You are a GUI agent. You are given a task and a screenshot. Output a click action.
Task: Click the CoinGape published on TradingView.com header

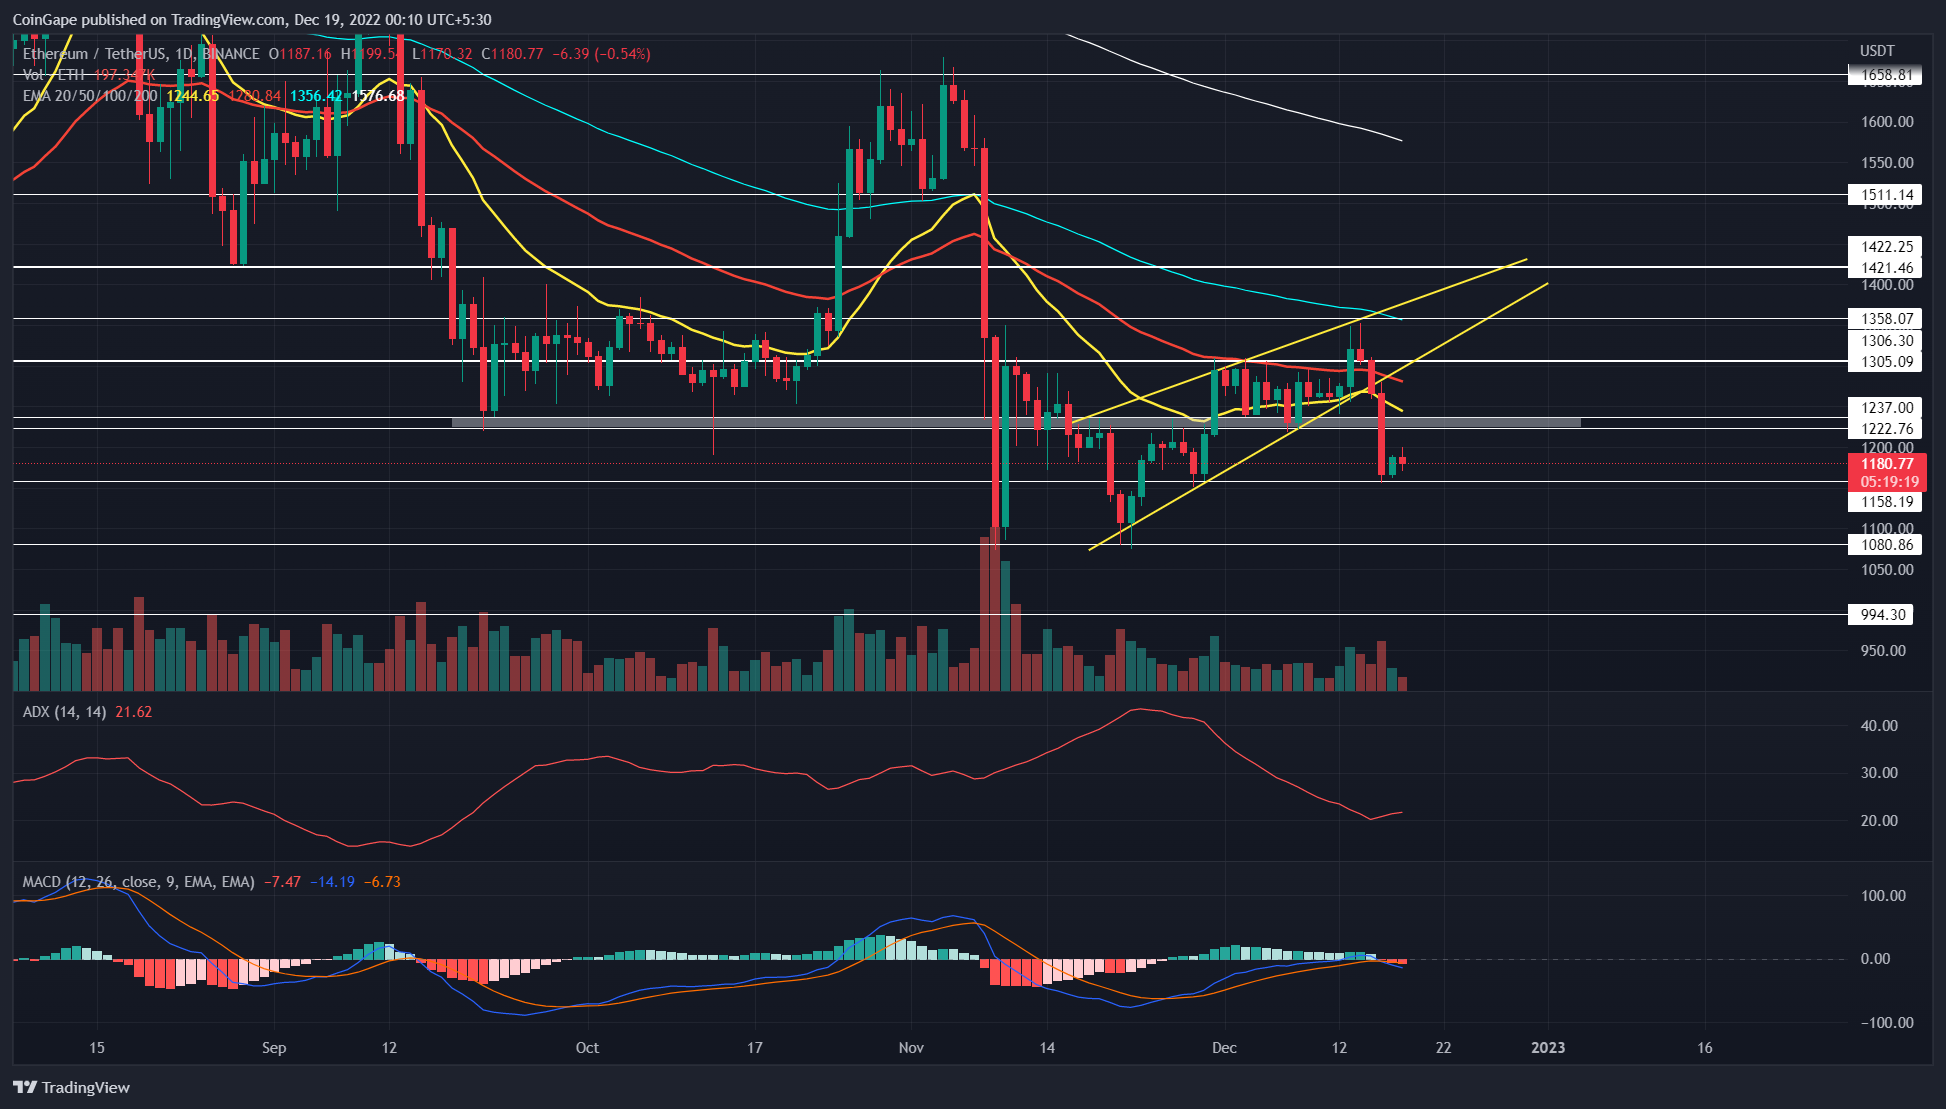coord(252,20)
